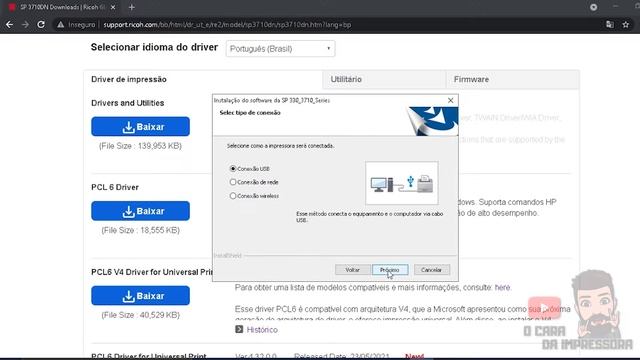Click 'Selecionar idioma do driver' label
The width and height of the screenshot is (640, 360).
154,47
